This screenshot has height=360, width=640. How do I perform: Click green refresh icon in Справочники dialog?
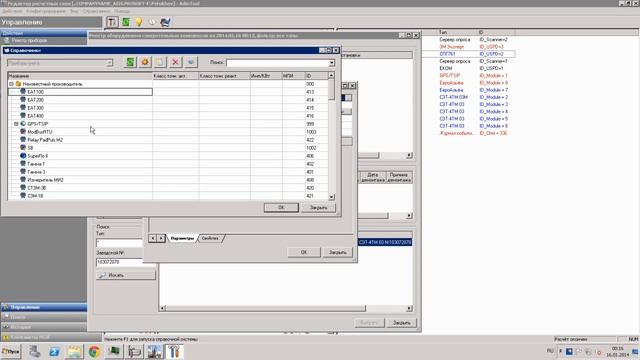(130, 62)
